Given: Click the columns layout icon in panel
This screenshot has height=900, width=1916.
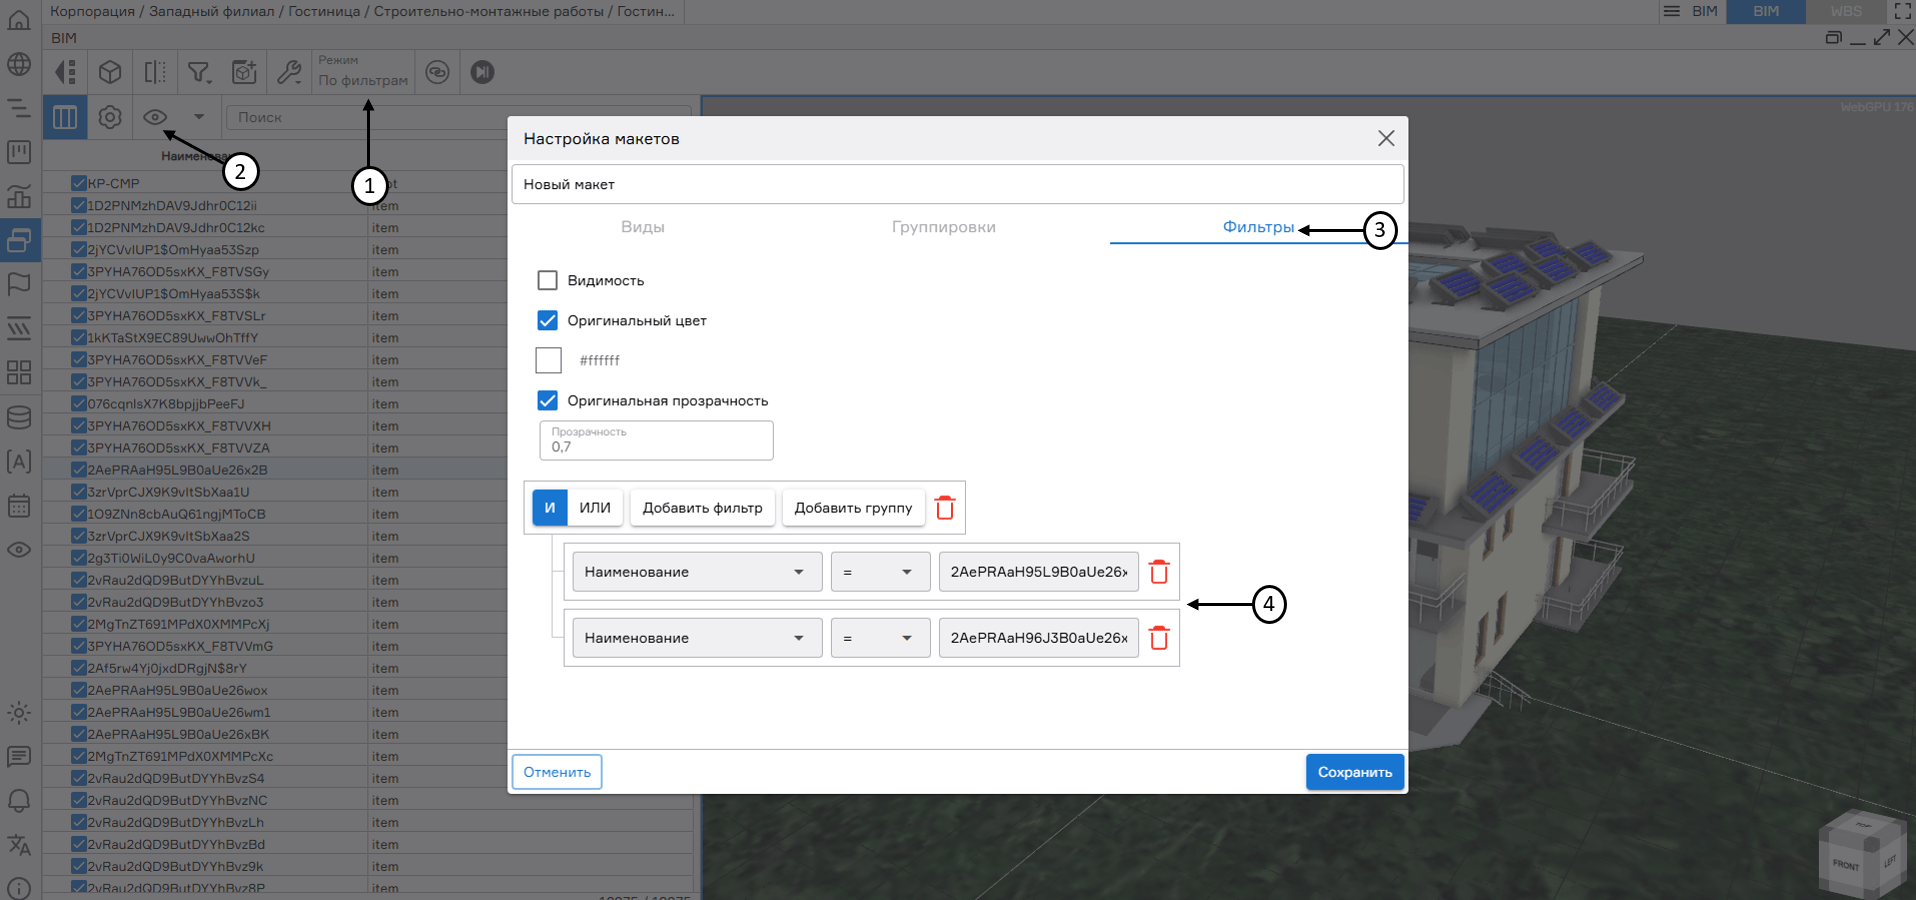Looking at the screenshot, I should [65, 117].
